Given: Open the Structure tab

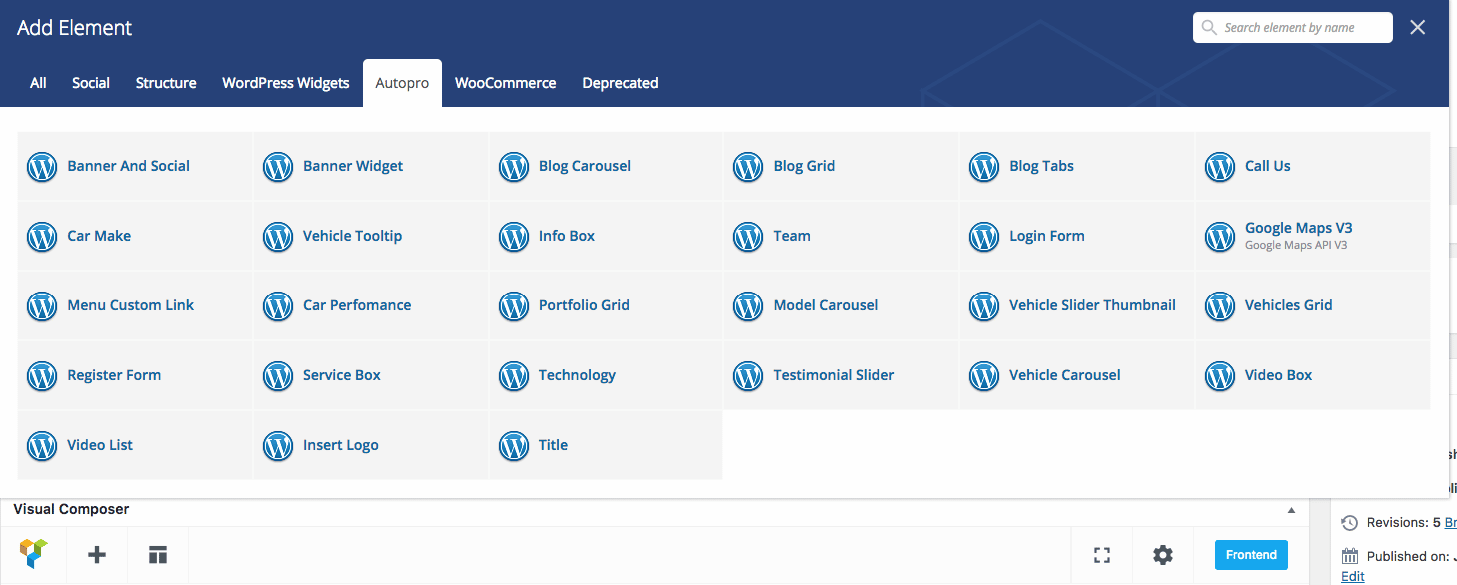Looking at the screenshot, I should [166, 83].
